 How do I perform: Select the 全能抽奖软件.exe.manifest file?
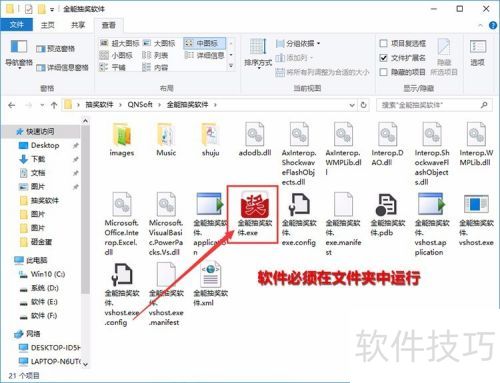tap(343, 224)
